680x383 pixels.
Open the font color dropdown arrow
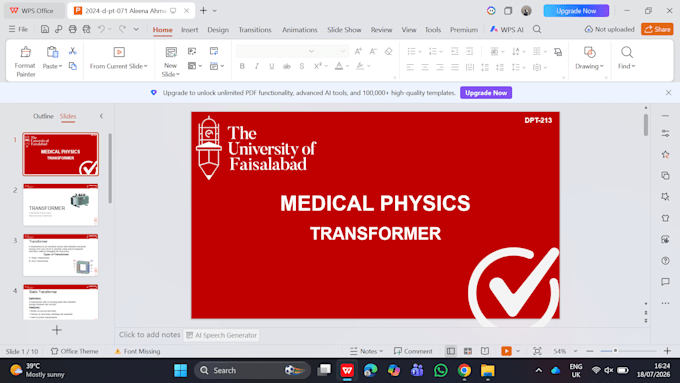coord(347,66)
